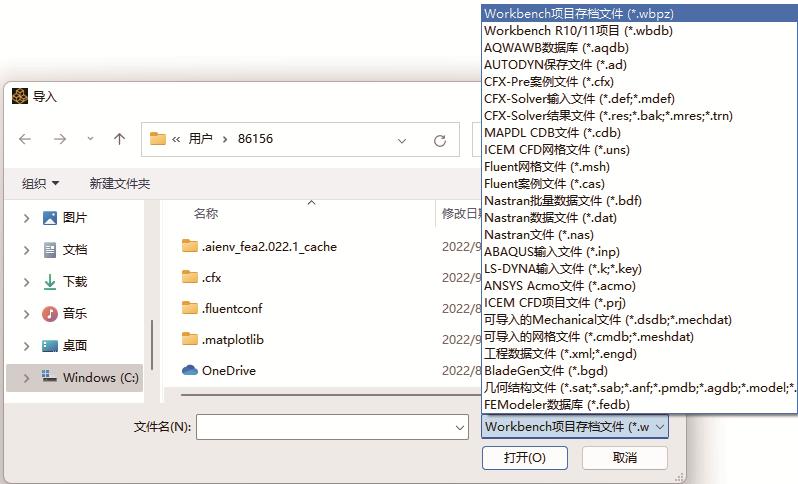Image resolution: width=798 pixels, height=484 pixels.
Task: Choose LS-DYNA输入文件 (*.k;*.key) option
Action: 639,269
